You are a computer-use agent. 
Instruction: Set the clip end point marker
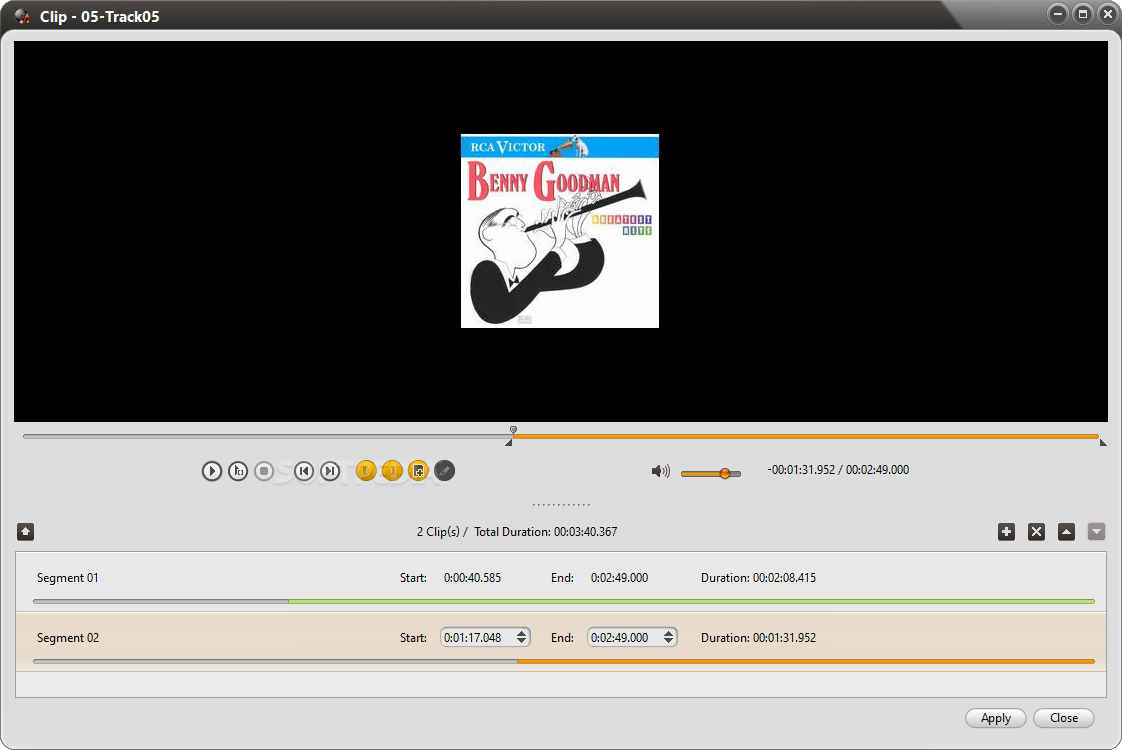point(392,471)
